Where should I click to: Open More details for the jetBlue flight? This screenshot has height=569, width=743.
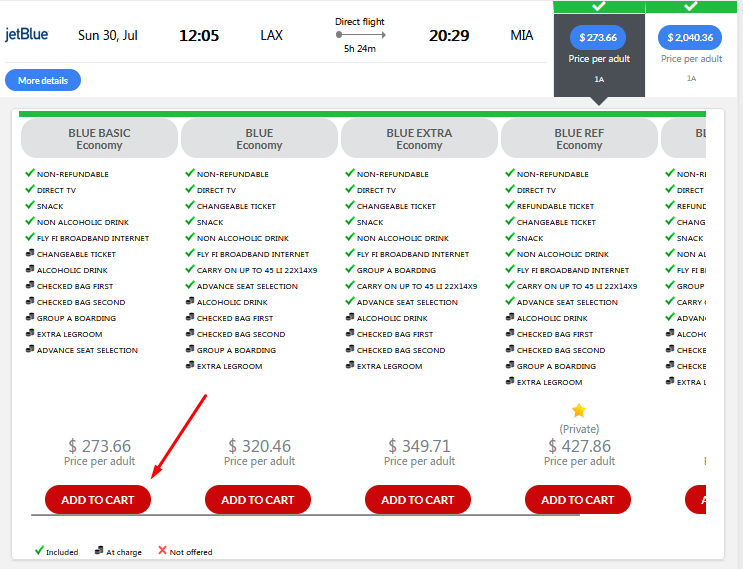pyautogui.click(x=43, y=81)
